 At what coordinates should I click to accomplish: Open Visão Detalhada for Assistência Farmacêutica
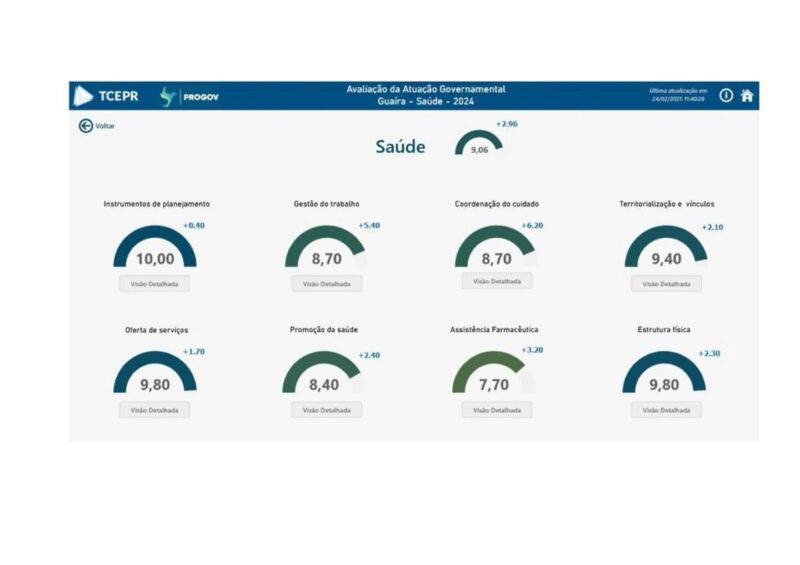[x=496, y=410]
